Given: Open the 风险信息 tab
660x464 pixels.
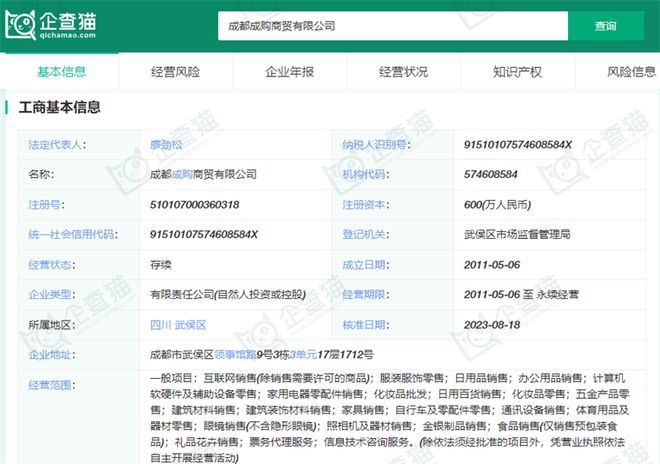Looking at the screenshot, I should [x=632, y=72].
